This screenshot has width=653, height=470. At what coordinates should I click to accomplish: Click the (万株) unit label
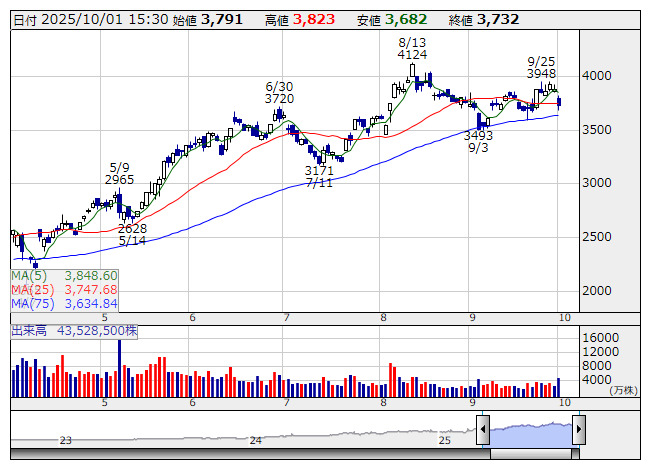pyautogui.click(x=623, y=390)
